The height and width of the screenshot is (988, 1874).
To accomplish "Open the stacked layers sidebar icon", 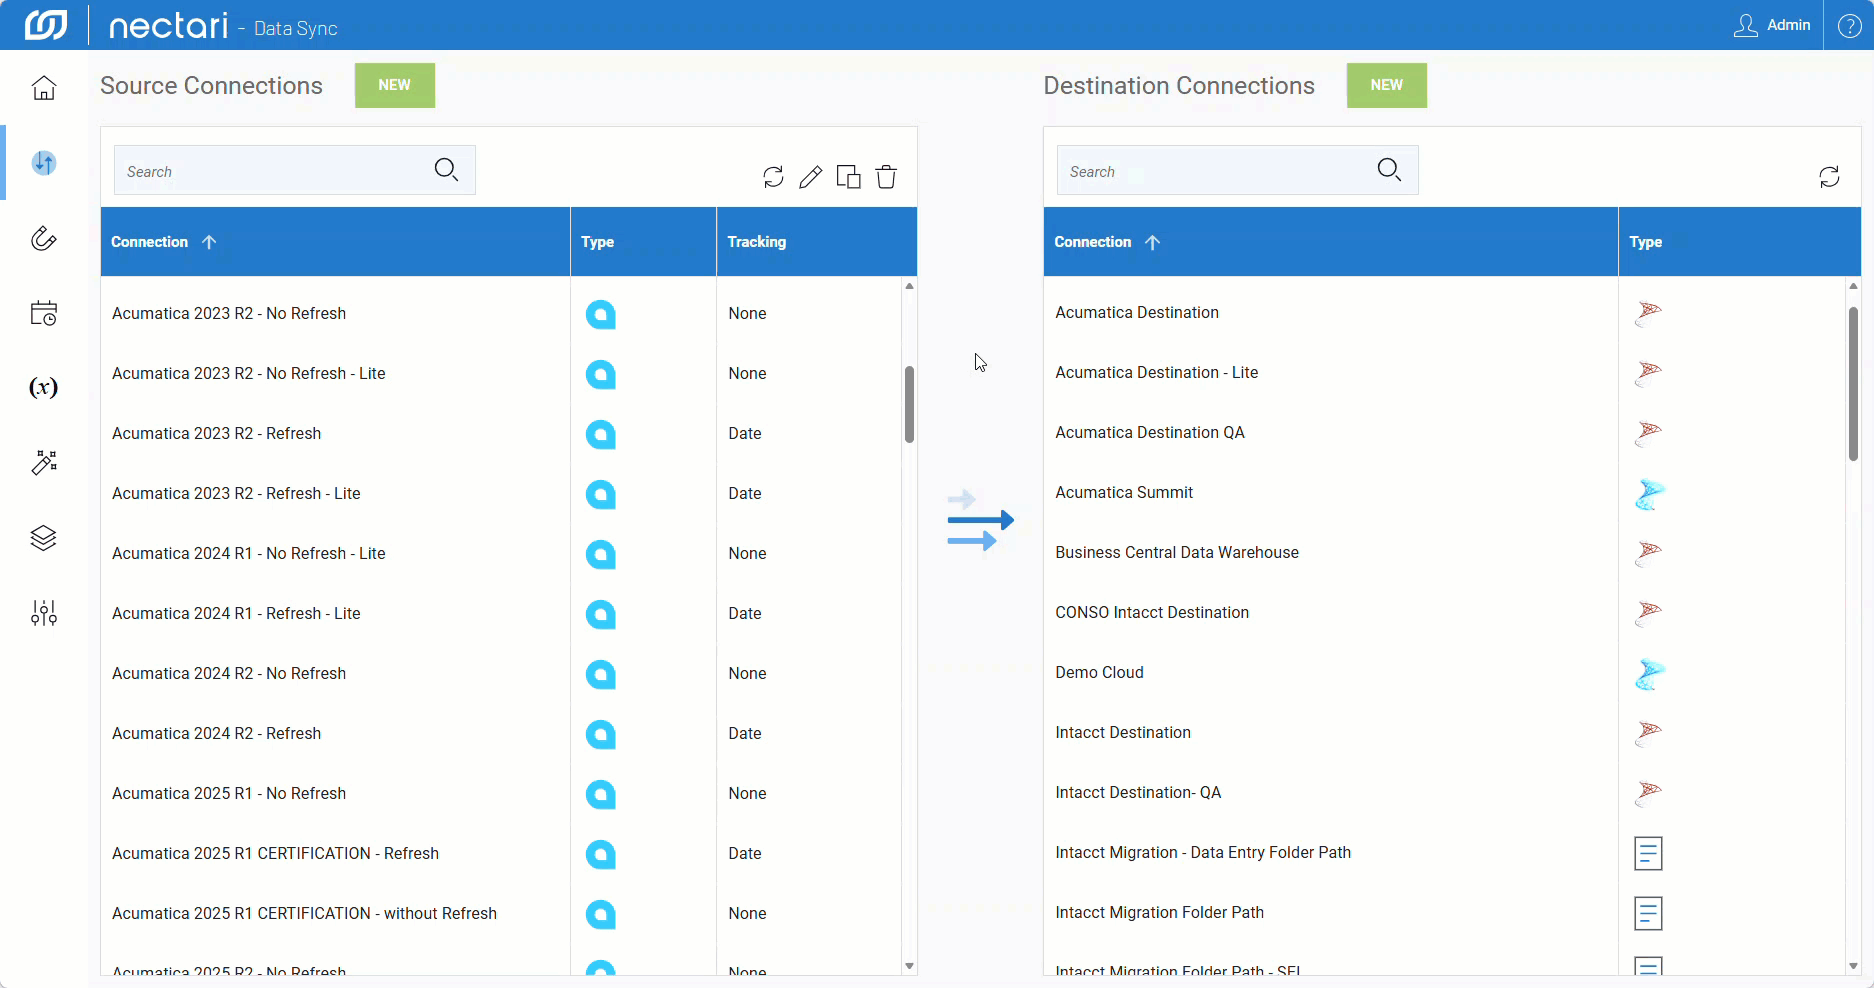I will pyautogui.click(x=44, y=538).
